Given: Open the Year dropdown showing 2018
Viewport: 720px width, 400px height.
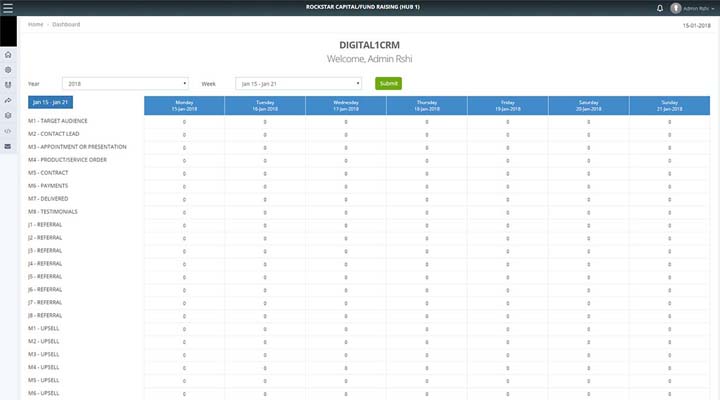Looking at the screenshot, I should [125, 84].
